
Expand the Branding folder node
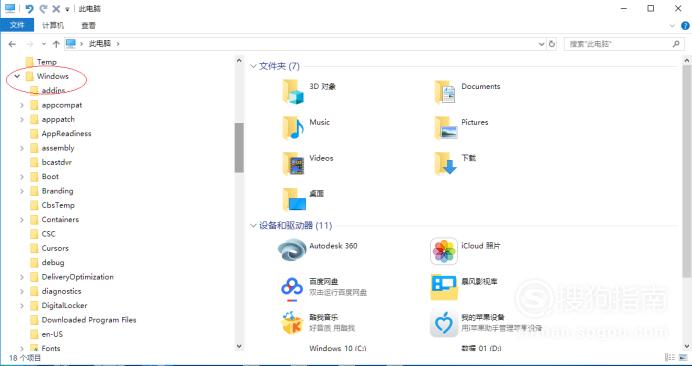22,191
